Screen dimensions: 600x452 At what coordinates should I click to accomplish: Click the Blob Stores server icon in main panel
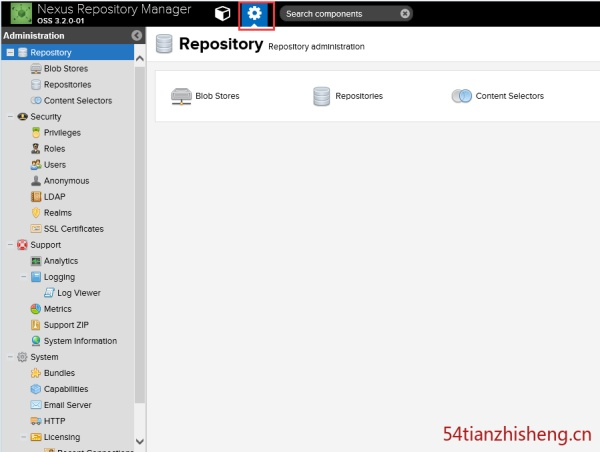[181, 96]
